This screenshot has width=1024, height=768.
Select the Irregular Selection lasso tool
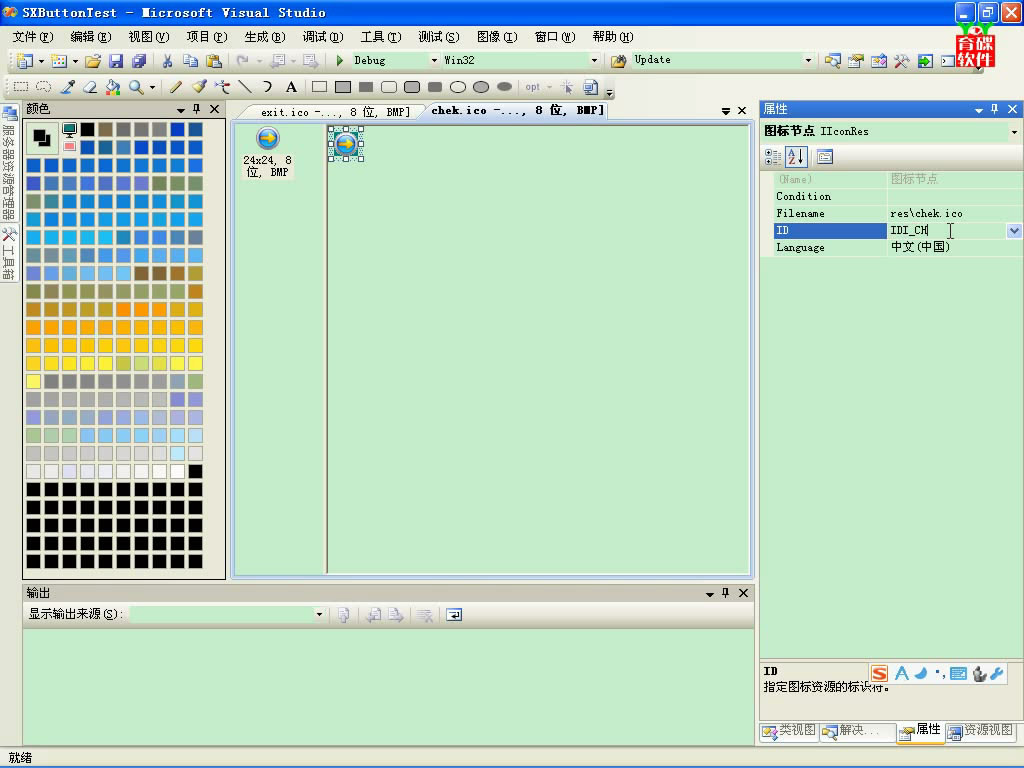point(44,87)
